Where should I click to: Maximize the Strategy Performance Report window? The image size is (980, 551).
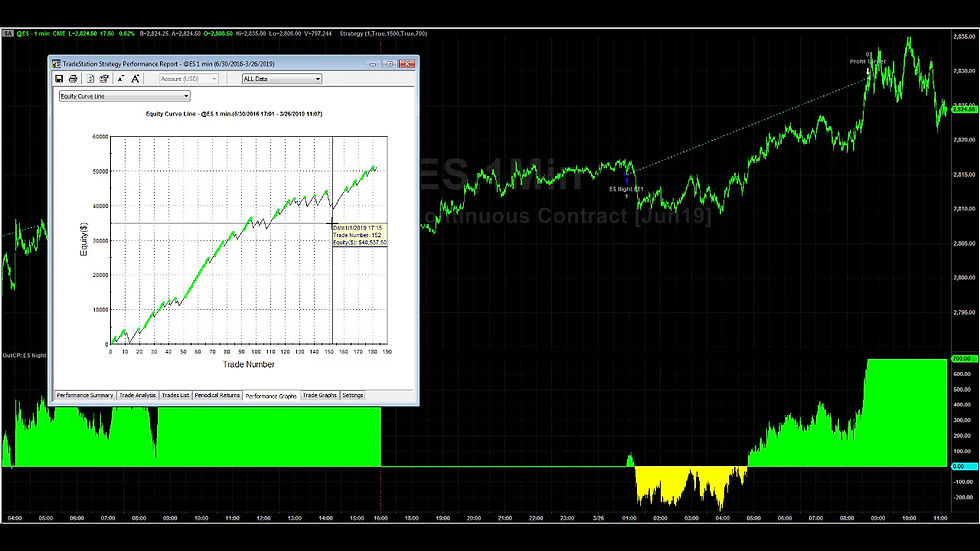(x=389, y=64)
